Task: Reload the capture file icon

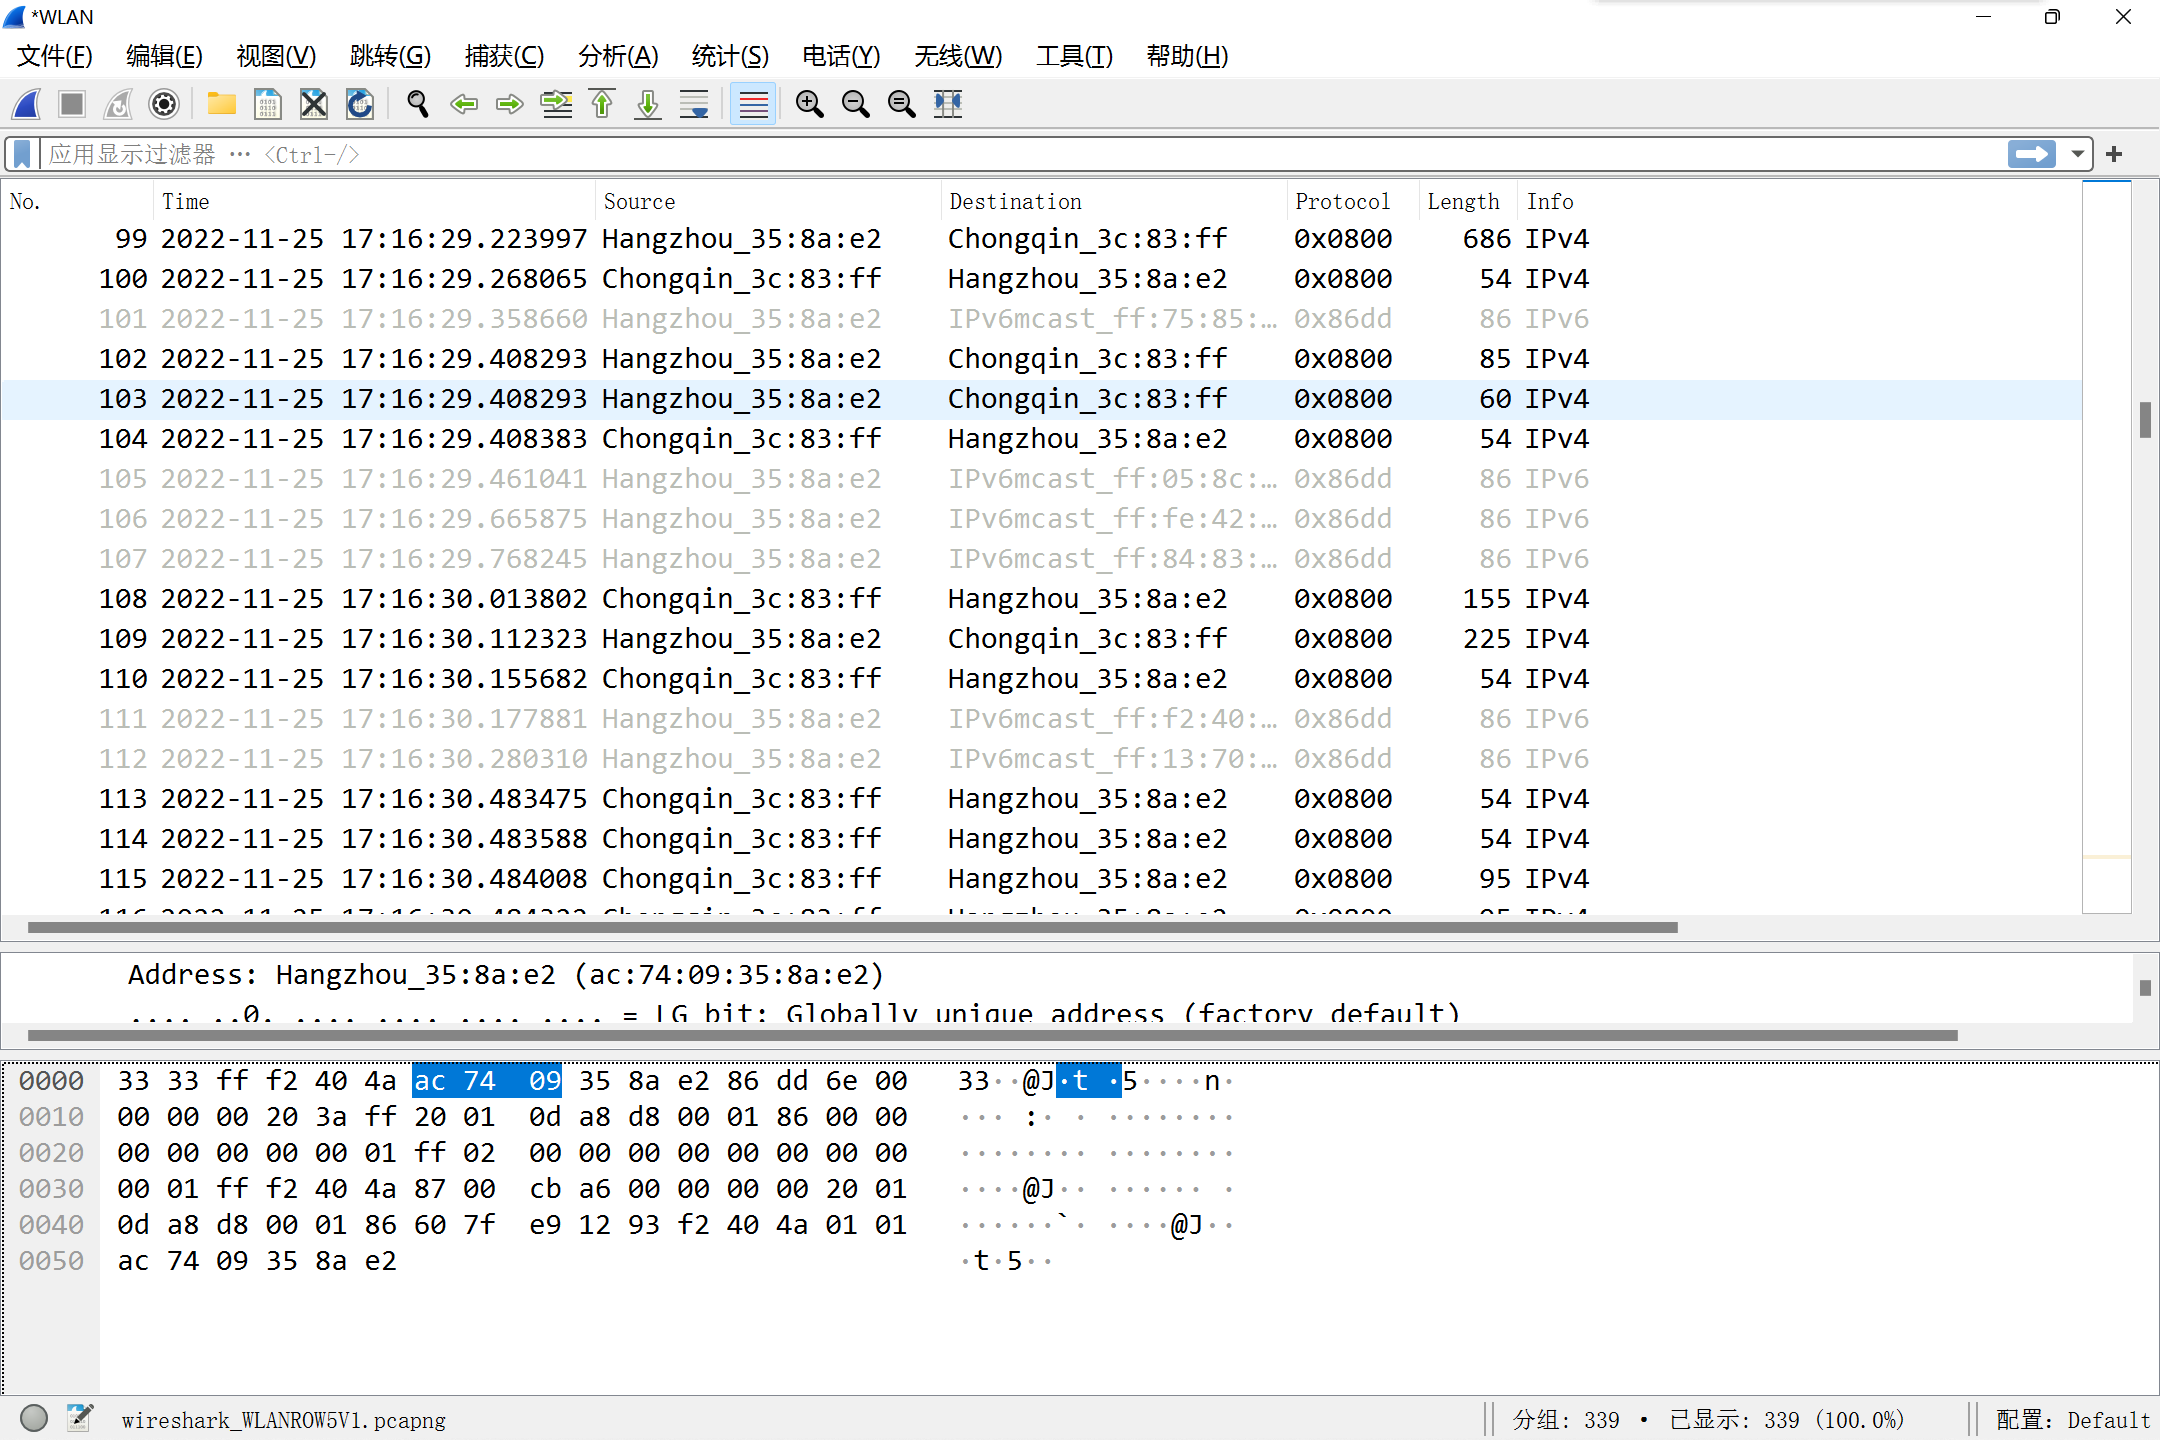Action: pyautogui.click(x=359, y=104)
